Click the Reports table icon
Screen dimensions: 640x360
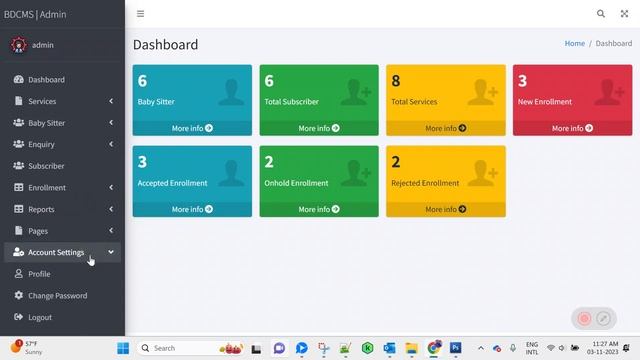(18, 209)
